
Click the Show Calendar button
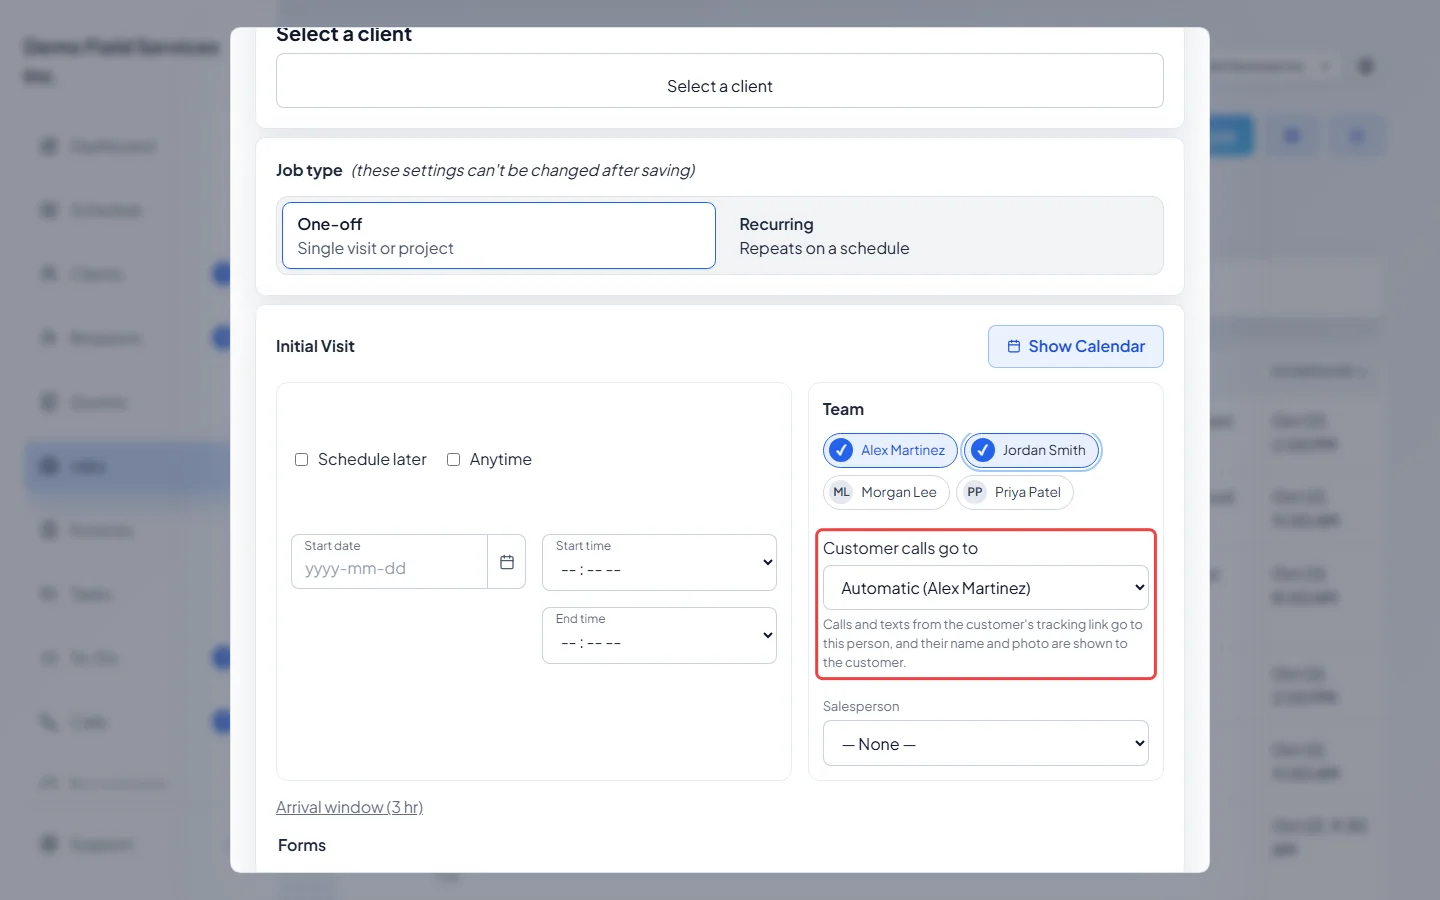pyautogui.click(x=1076, y=346)
